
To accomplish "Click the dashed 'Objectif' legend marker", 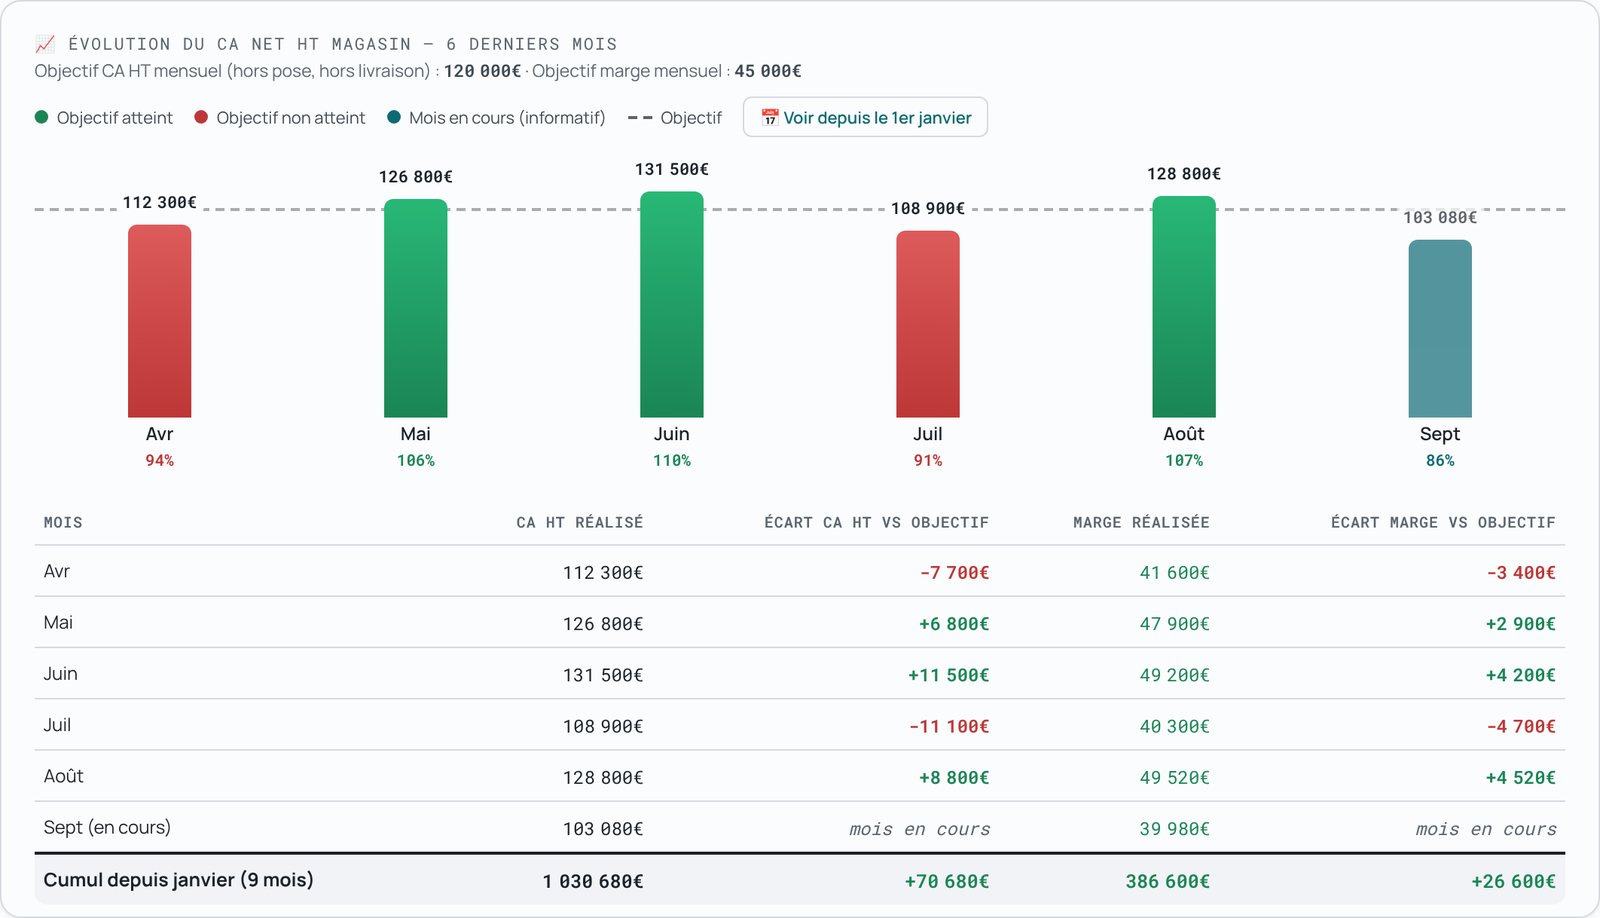I will (640, 118).
